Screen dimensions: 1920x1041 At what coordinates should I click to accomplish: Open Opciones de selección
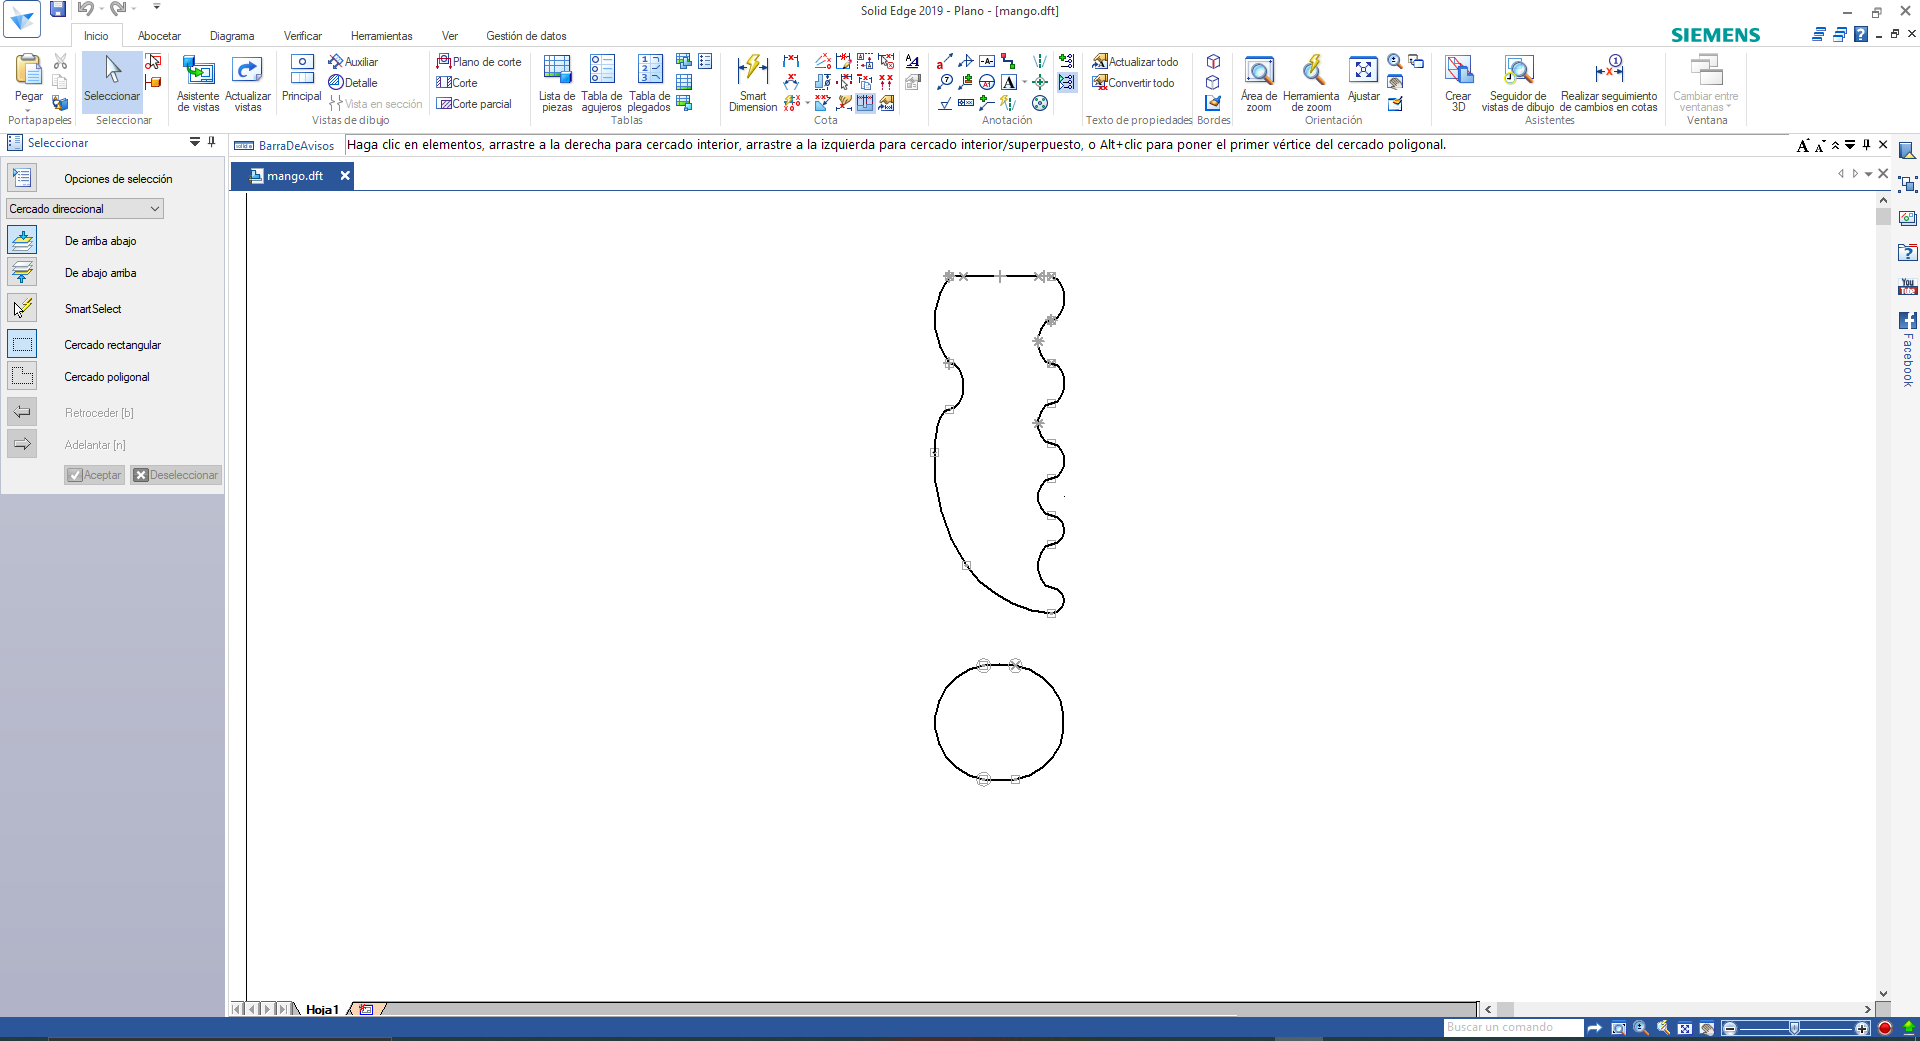[22, 178]
